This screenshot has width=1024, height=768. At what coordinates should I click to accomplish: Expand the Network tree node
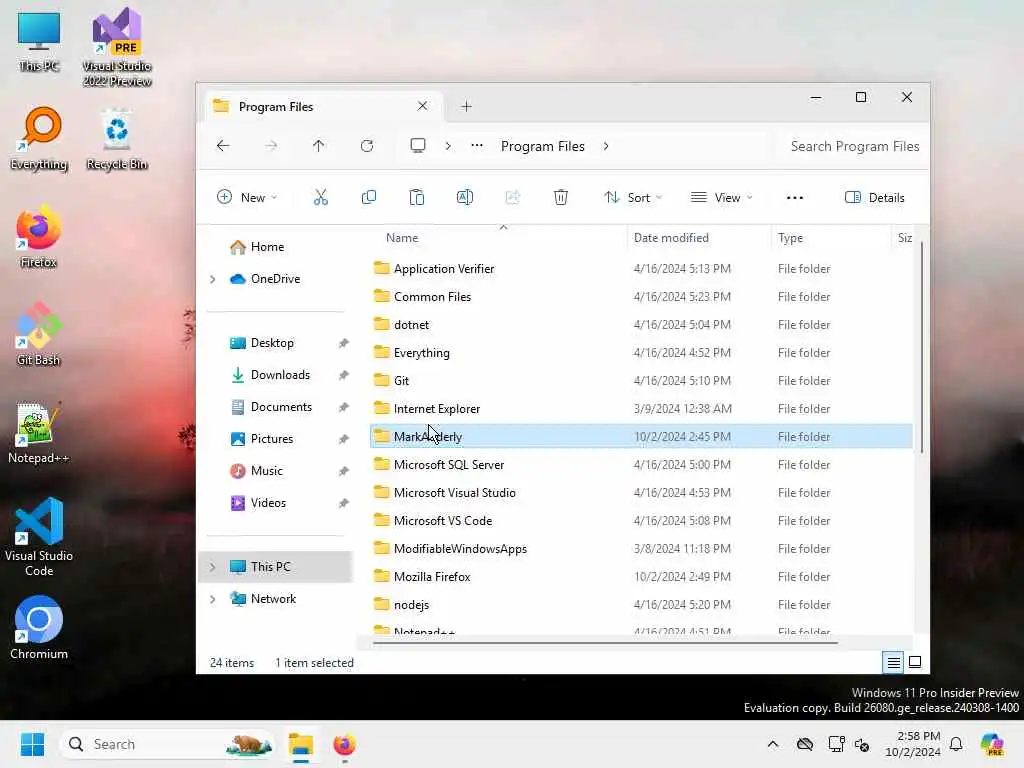(212, 599)
